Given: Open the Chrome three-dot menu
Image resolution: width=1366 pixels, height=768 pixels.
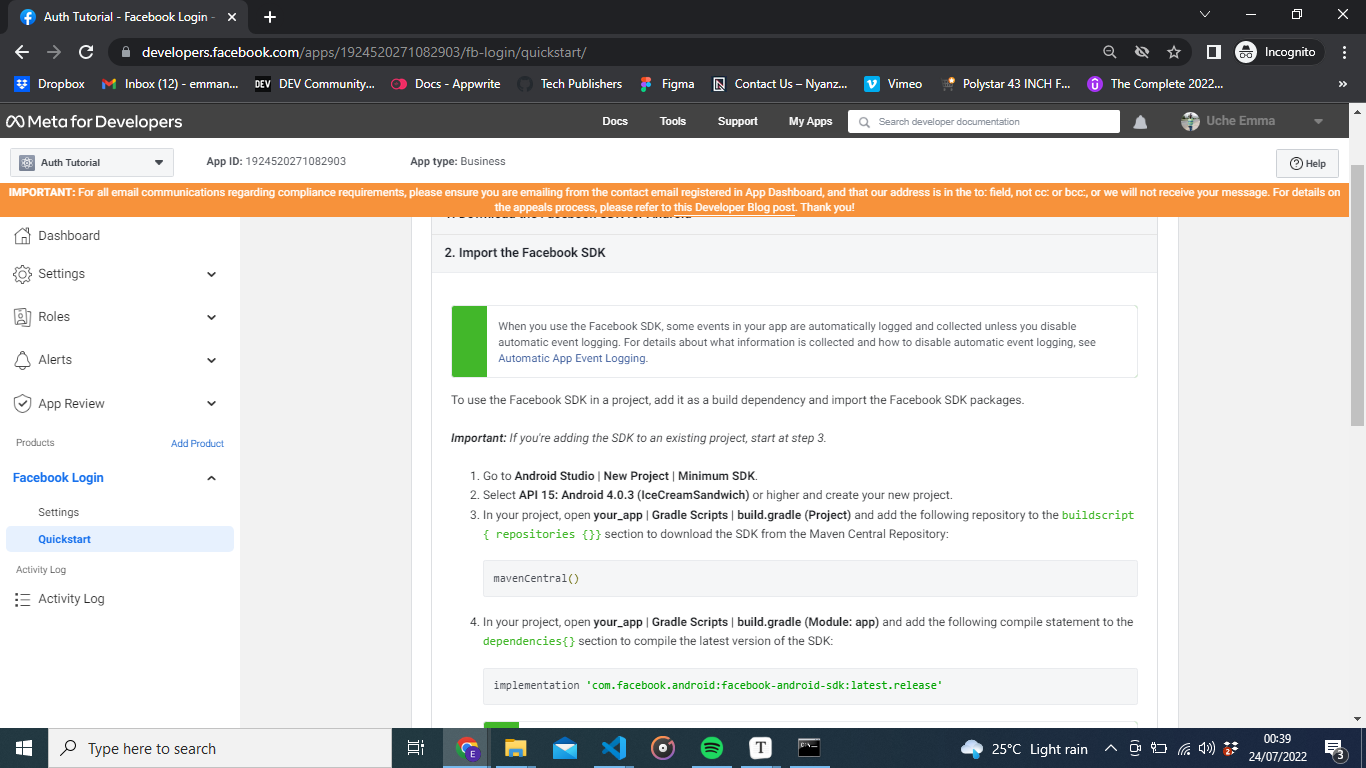Looking at the screenshot, I should (1344, 52).
